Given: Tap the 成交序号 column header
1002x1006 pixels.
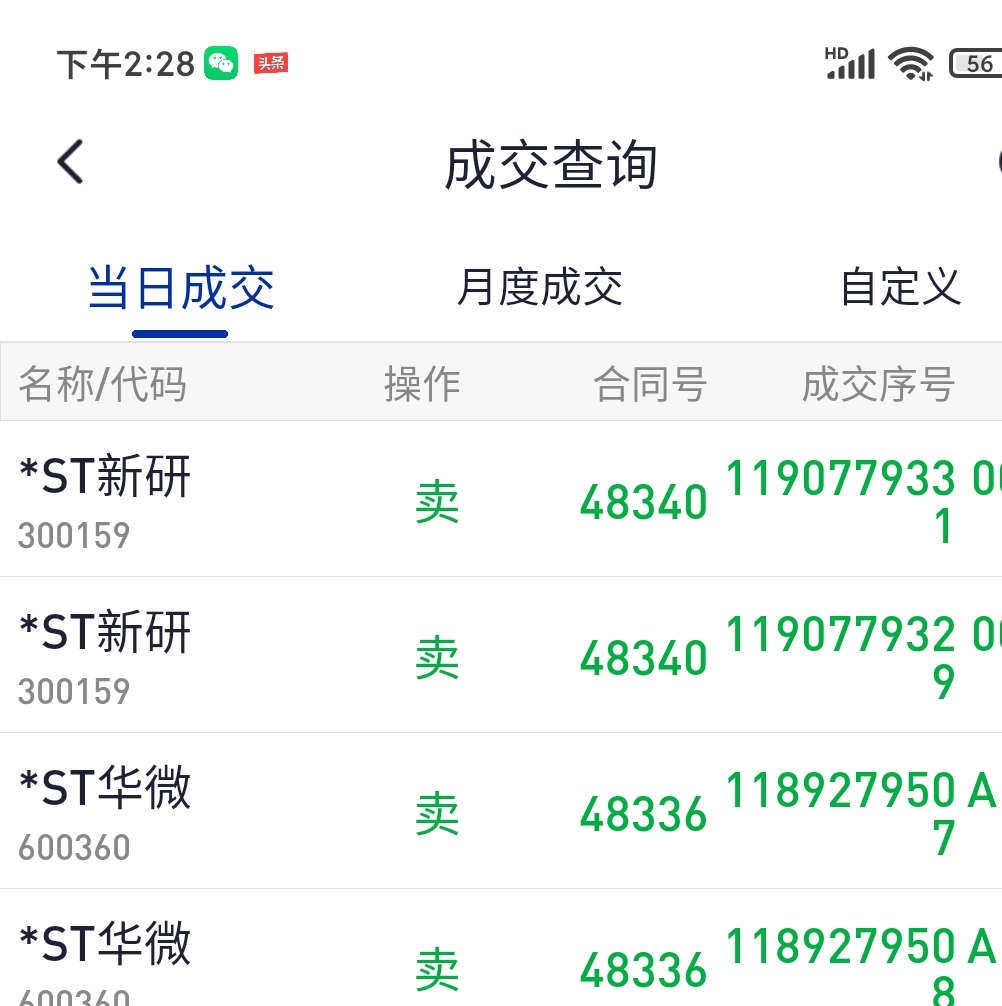Looking at the screenshot, I should pyautogui.click(x=878, y=384).
